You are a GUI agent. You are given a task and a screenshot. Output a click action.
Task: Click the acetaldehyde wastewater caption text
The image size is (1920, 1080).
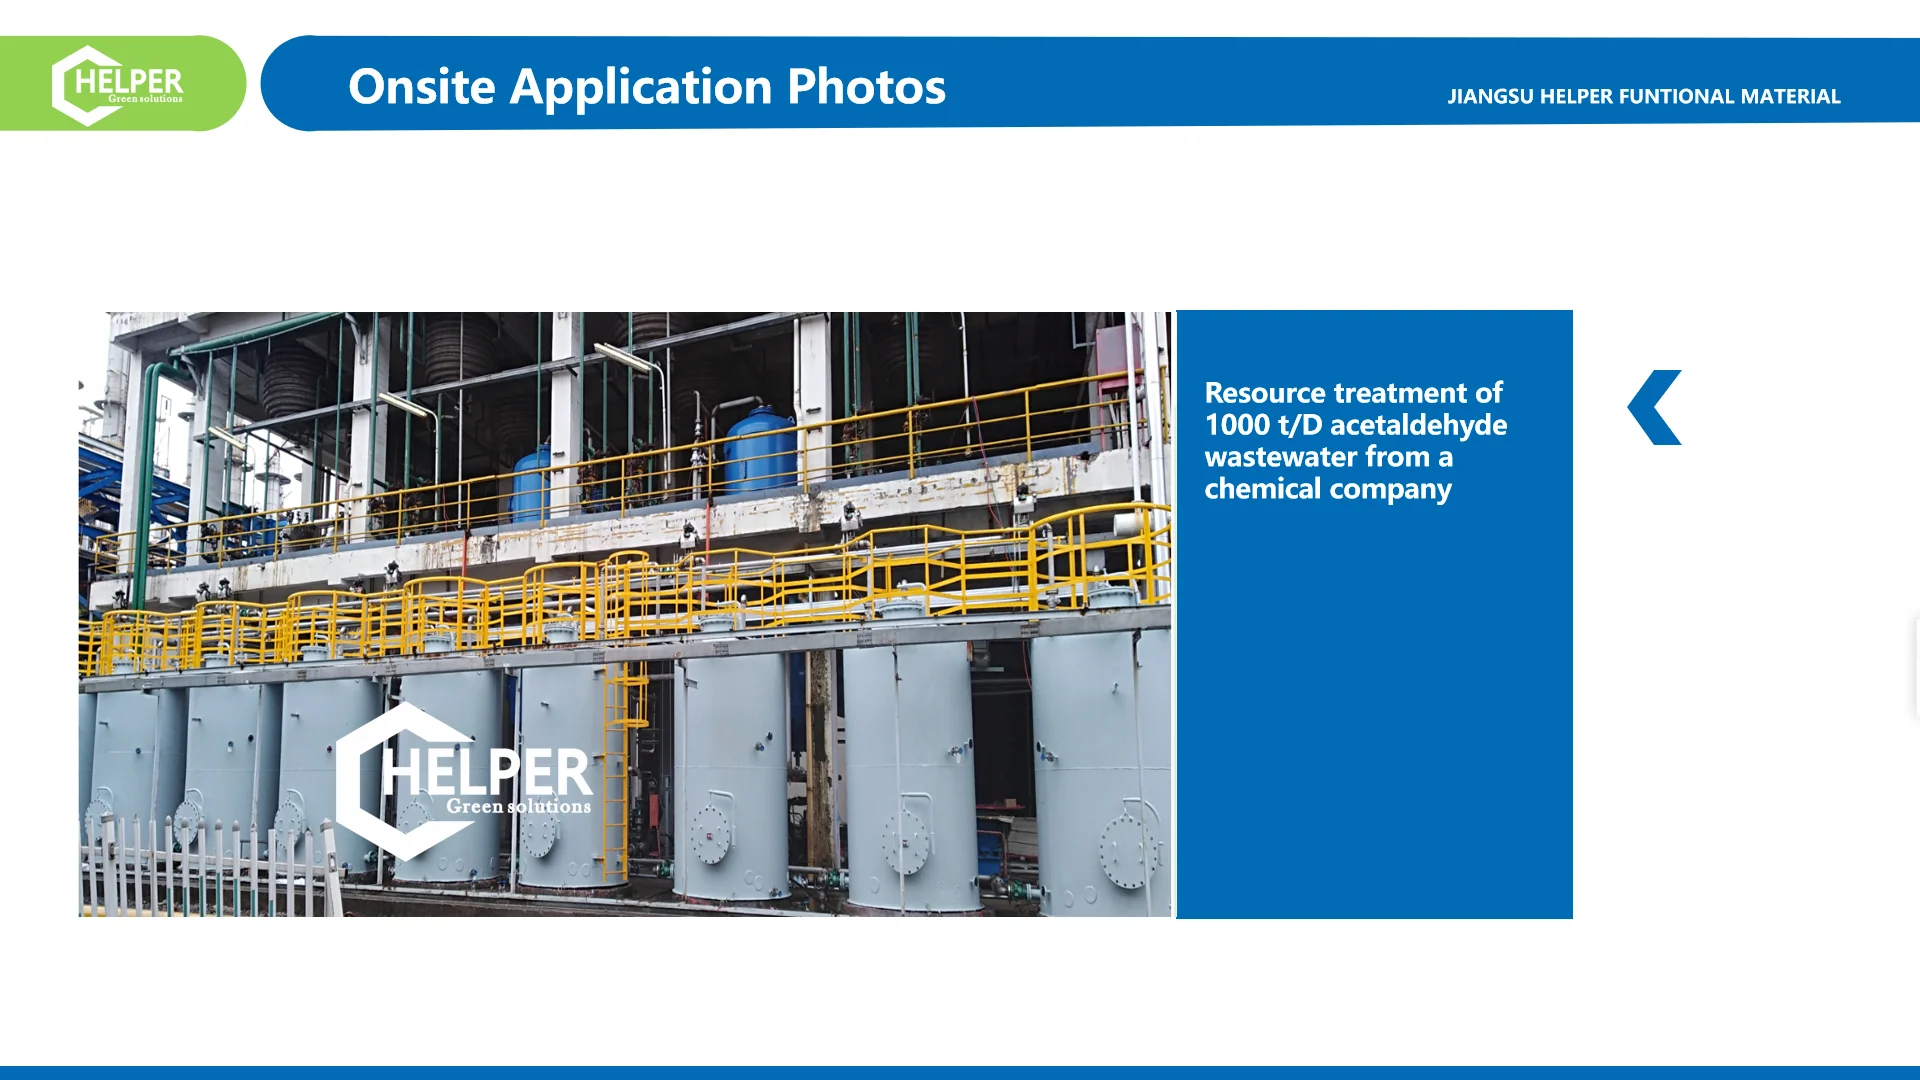(1354, 440)
